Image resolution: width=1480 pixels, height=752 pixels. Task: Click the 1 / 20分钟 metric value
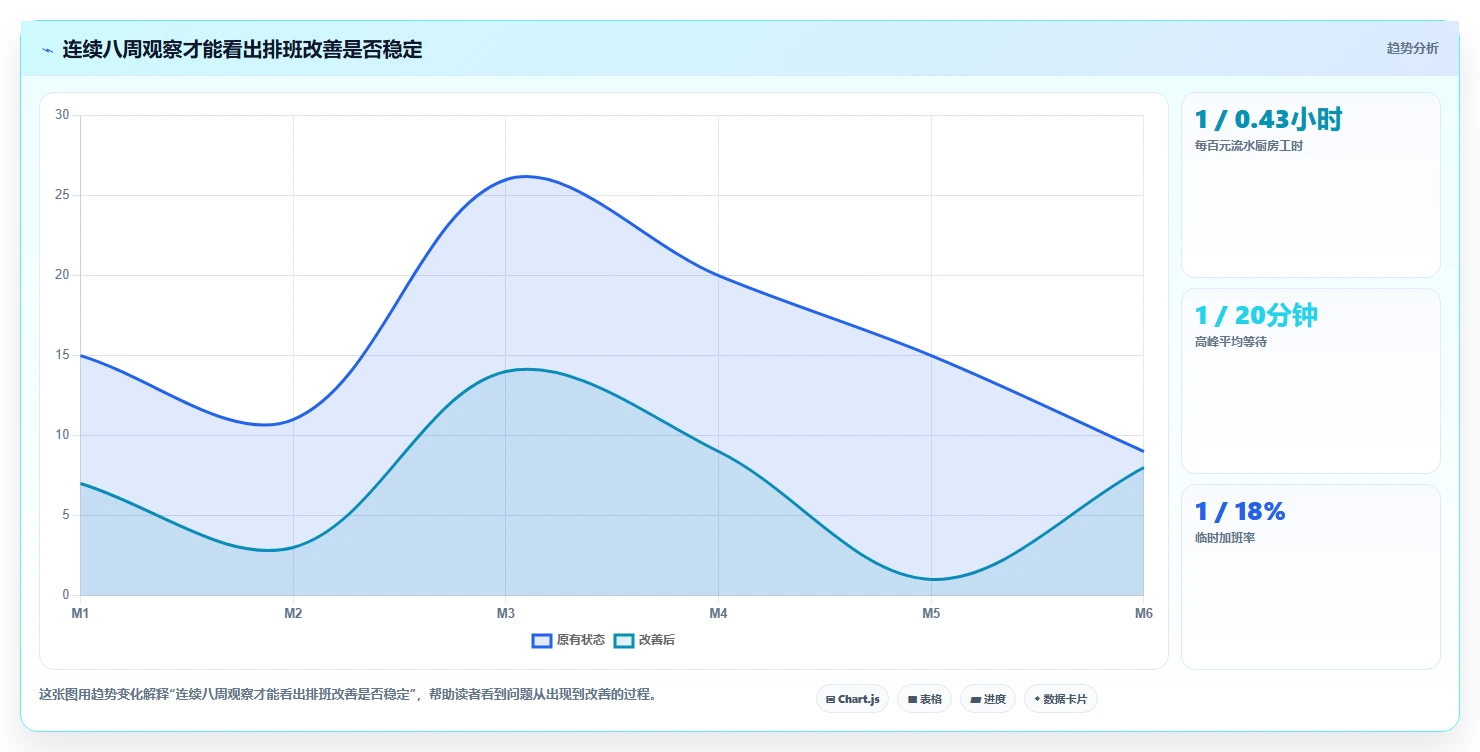pos(1256,316)
